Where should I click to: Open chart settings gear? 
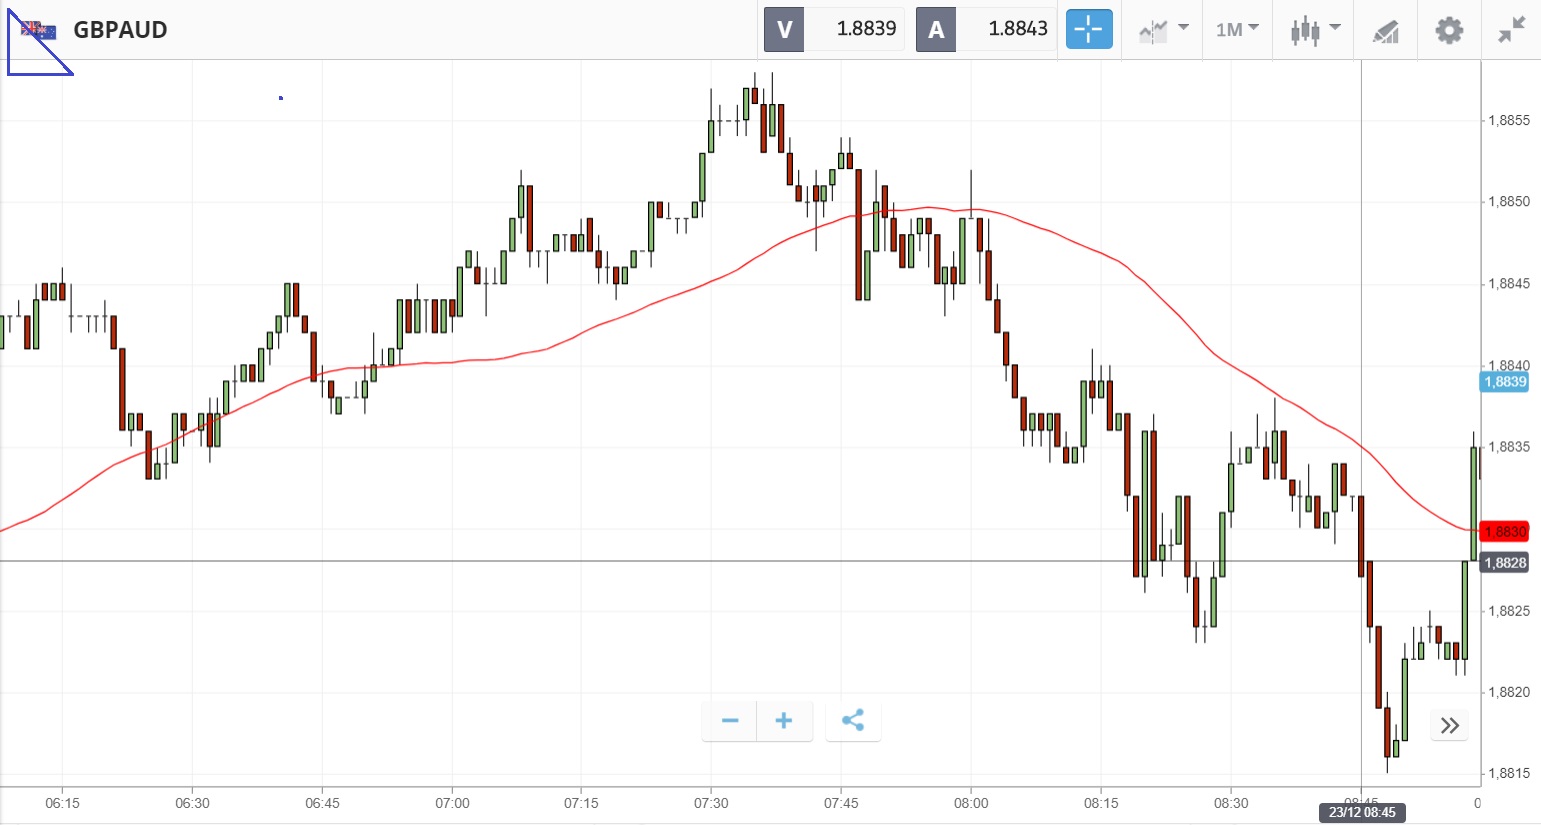tap(1449, 30)
